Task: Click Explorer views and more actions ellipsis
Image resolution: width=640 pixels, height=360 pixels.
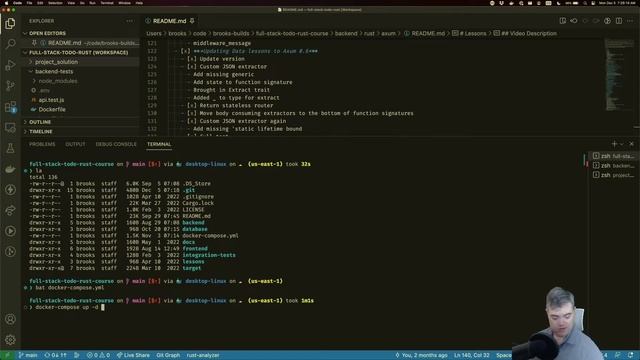Action: click(x=129, y=21)
